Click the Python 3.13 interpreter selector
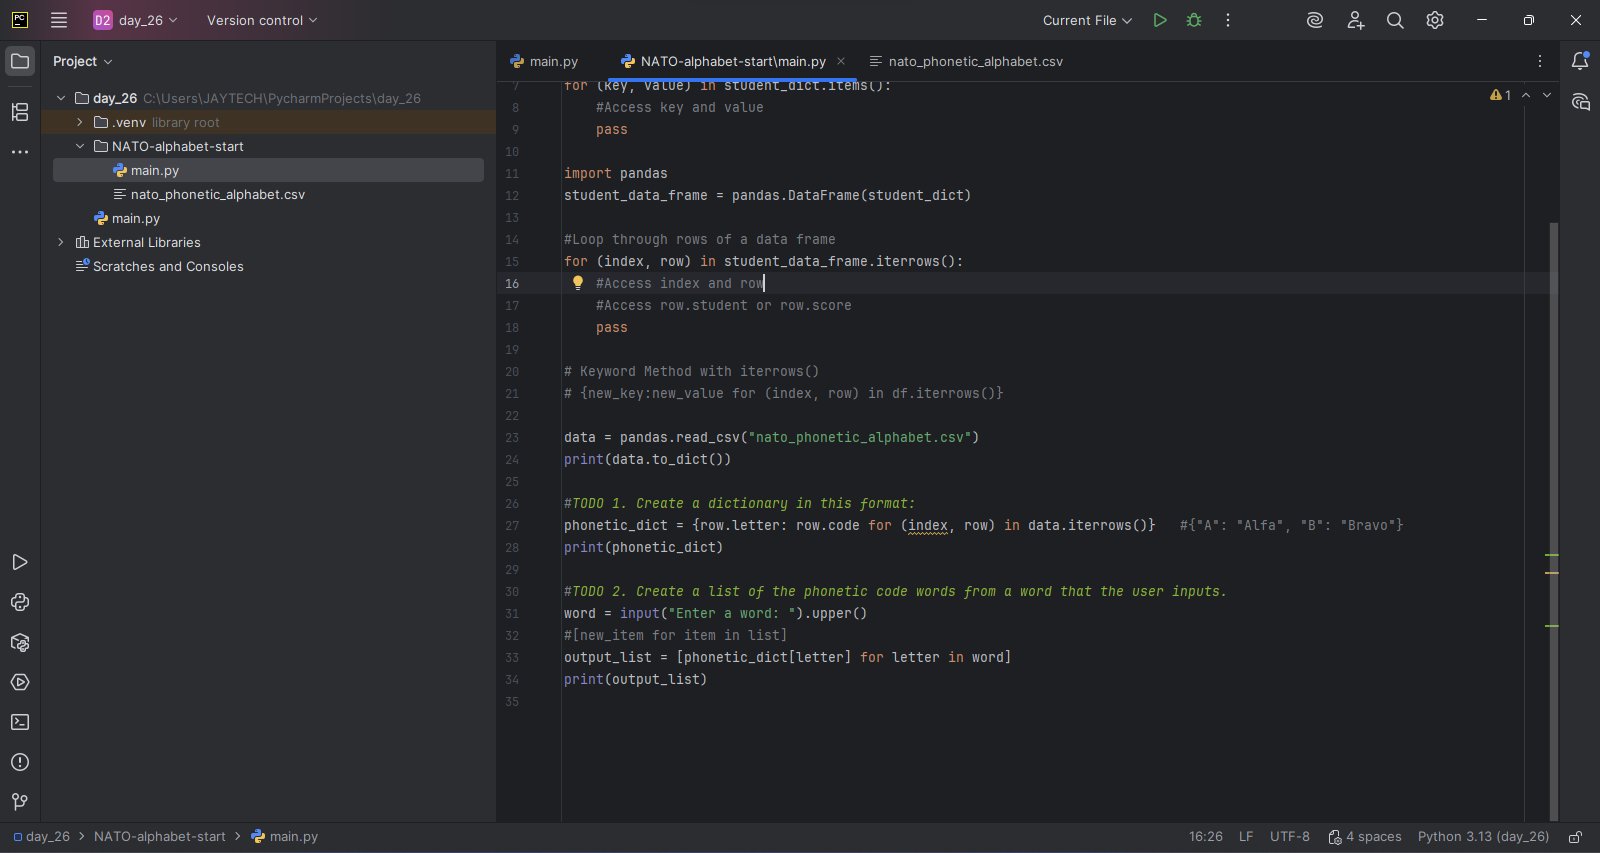The image size is (1600, 853). pyautogui.click(x=1483, y=837)
